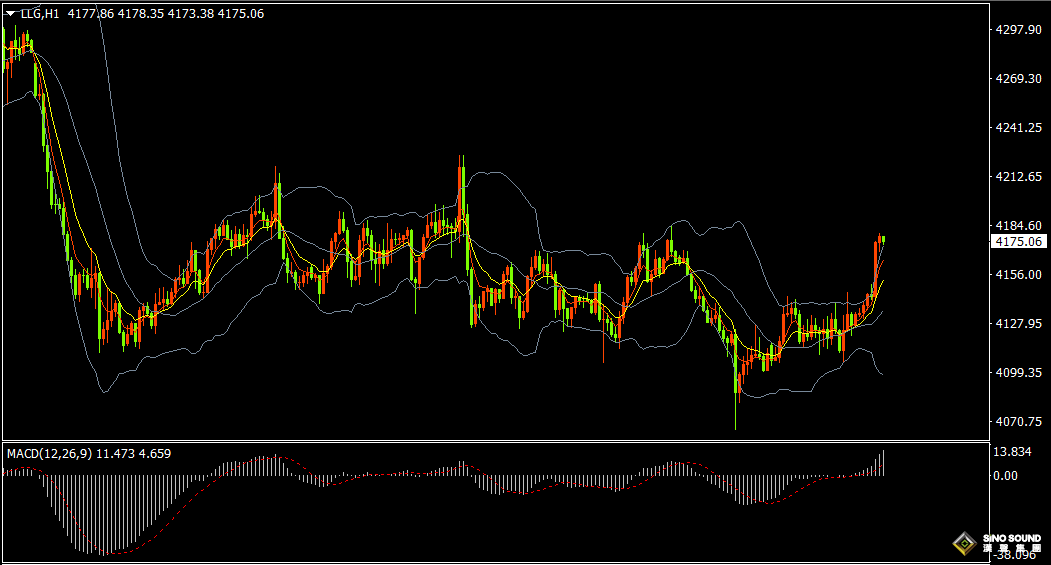Click the price scale value 4156.00
The image size is (1051, 565).
pyautogui.click(x=1018, y=274)
